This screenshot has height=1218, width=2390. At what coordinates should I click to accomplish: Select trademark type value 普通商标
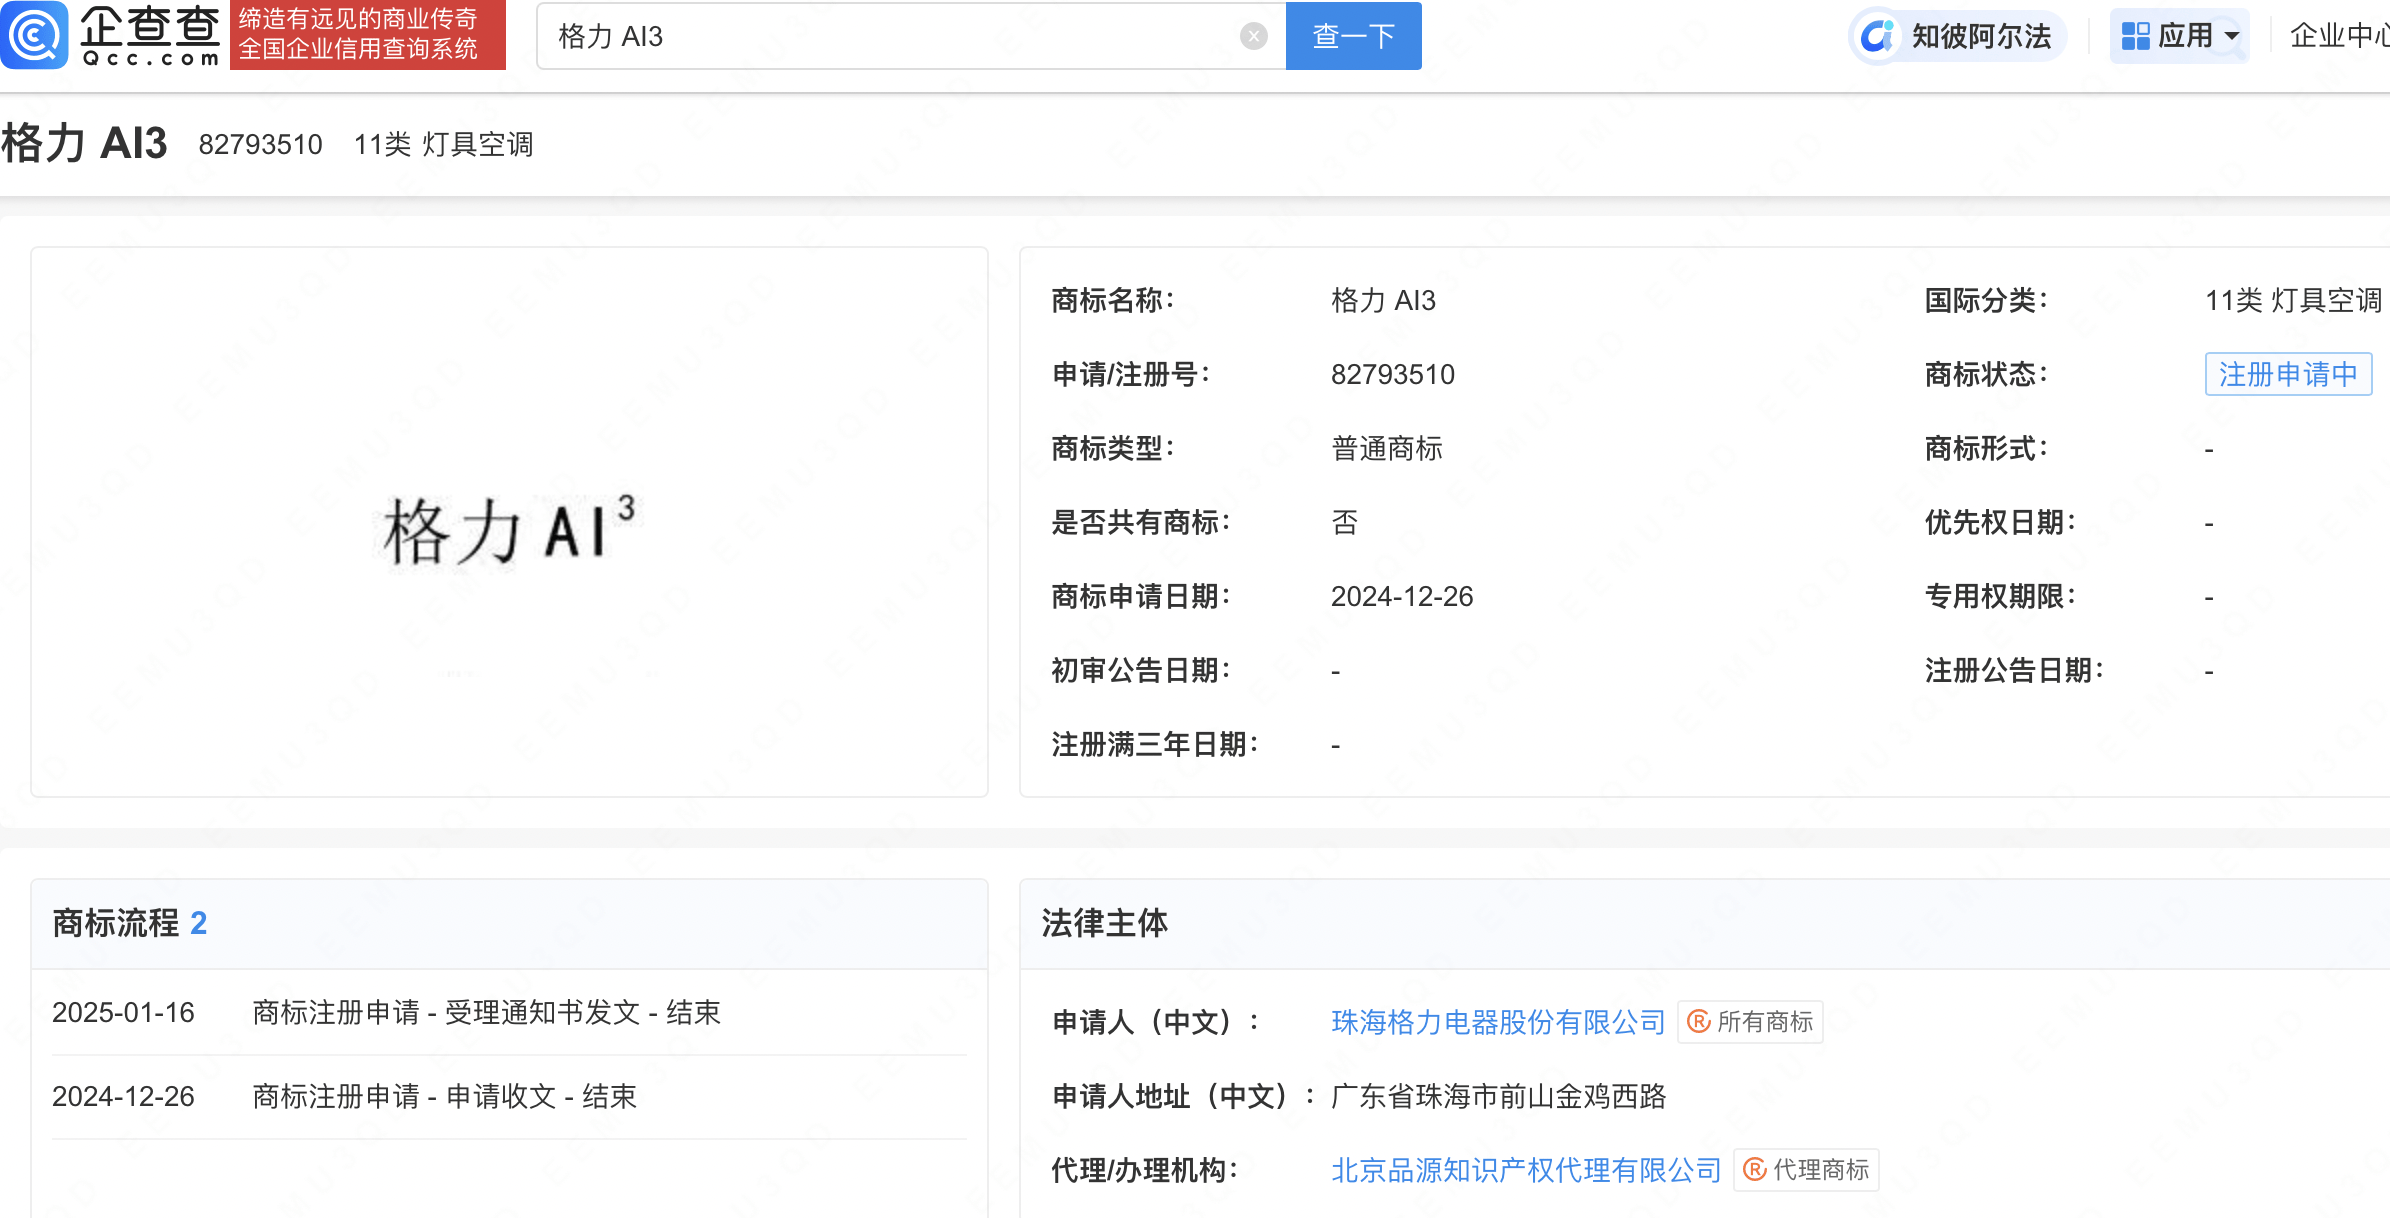tap(1386, 448)
